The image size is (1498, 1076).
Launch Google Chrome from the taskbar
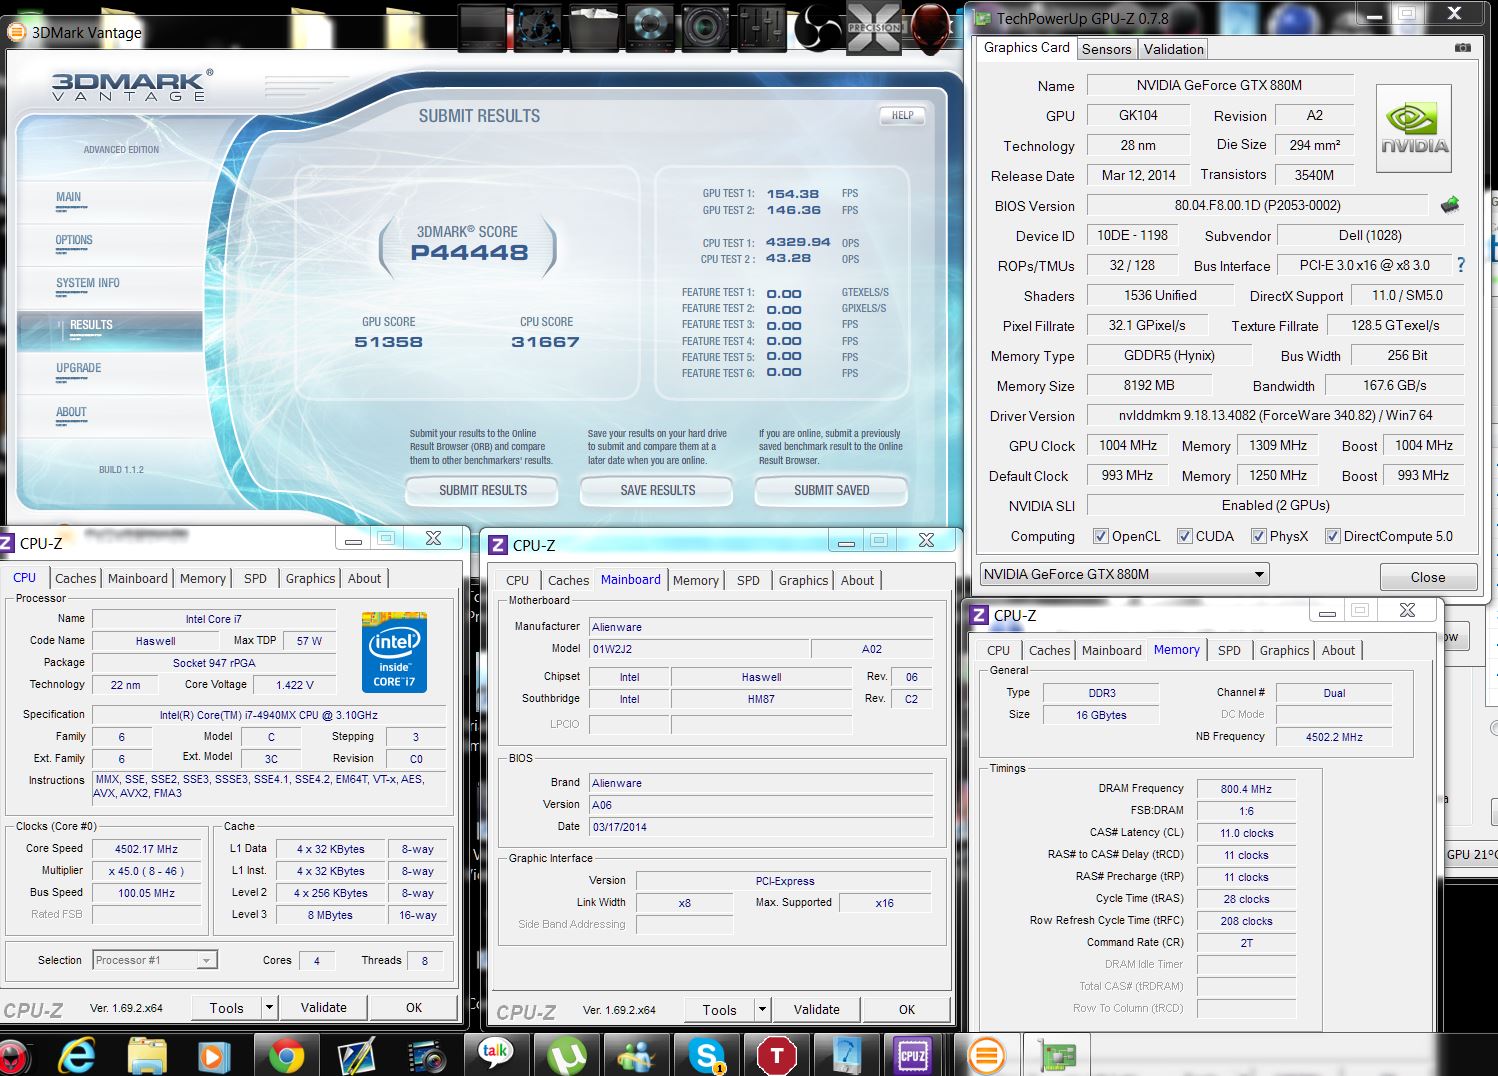[x=286, y=1056]
